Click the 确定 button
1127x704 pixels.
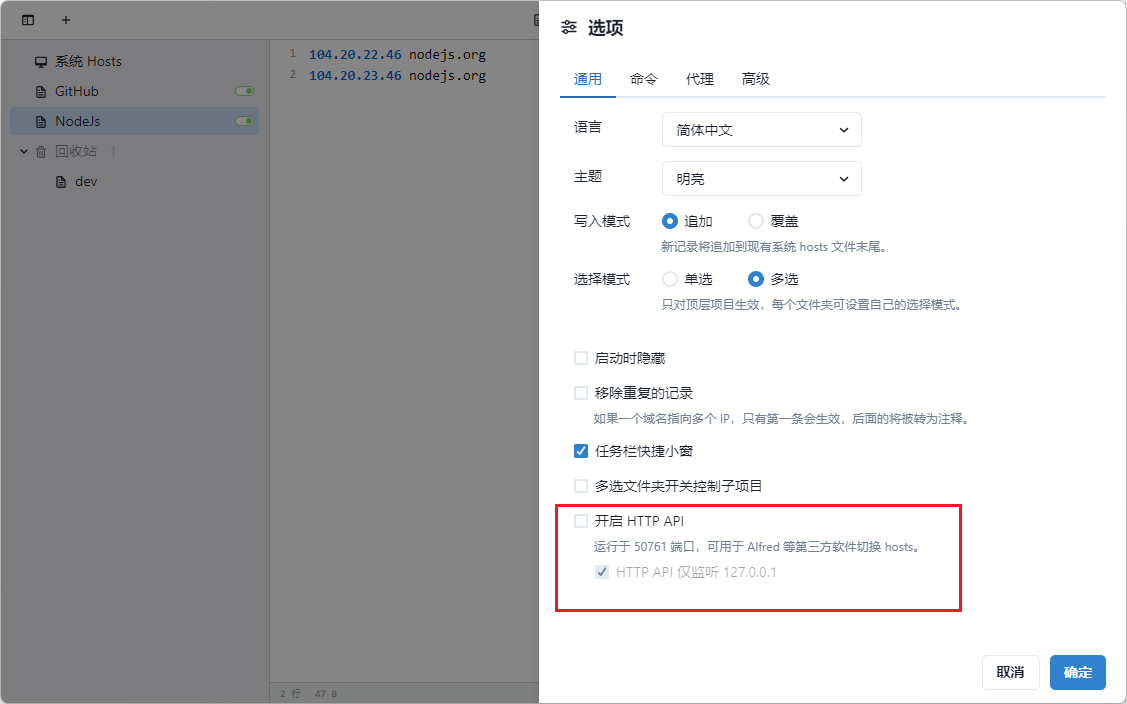coord(1077,673)
